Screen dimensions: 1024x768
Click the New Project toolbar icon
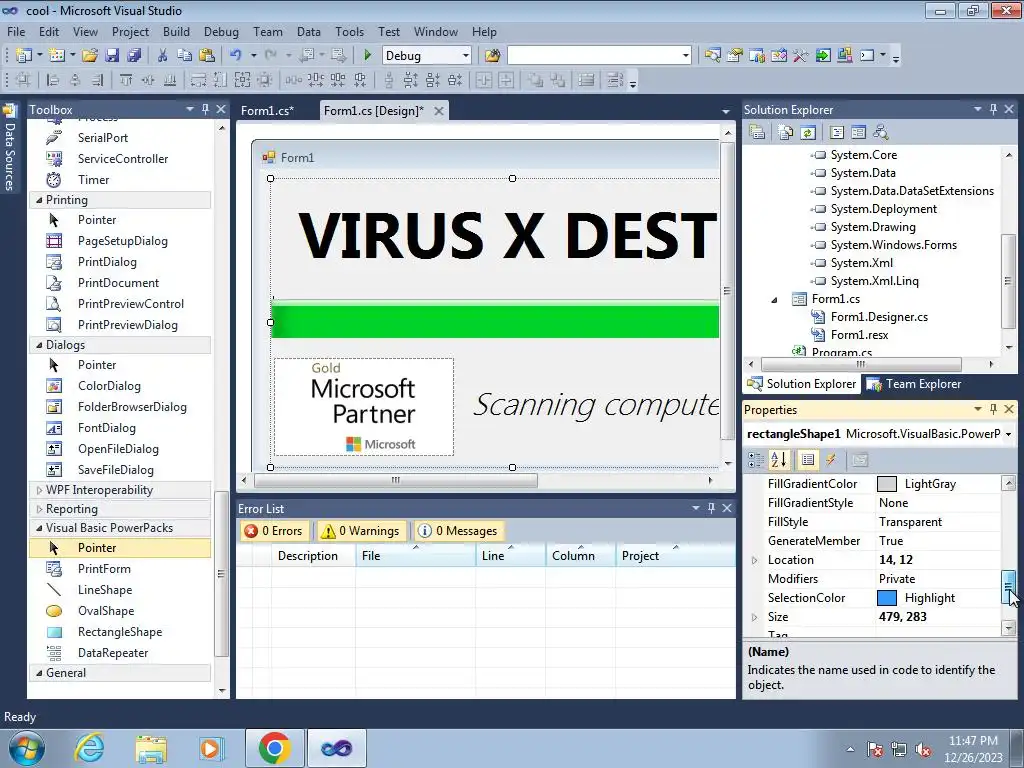tap(24, 56)
